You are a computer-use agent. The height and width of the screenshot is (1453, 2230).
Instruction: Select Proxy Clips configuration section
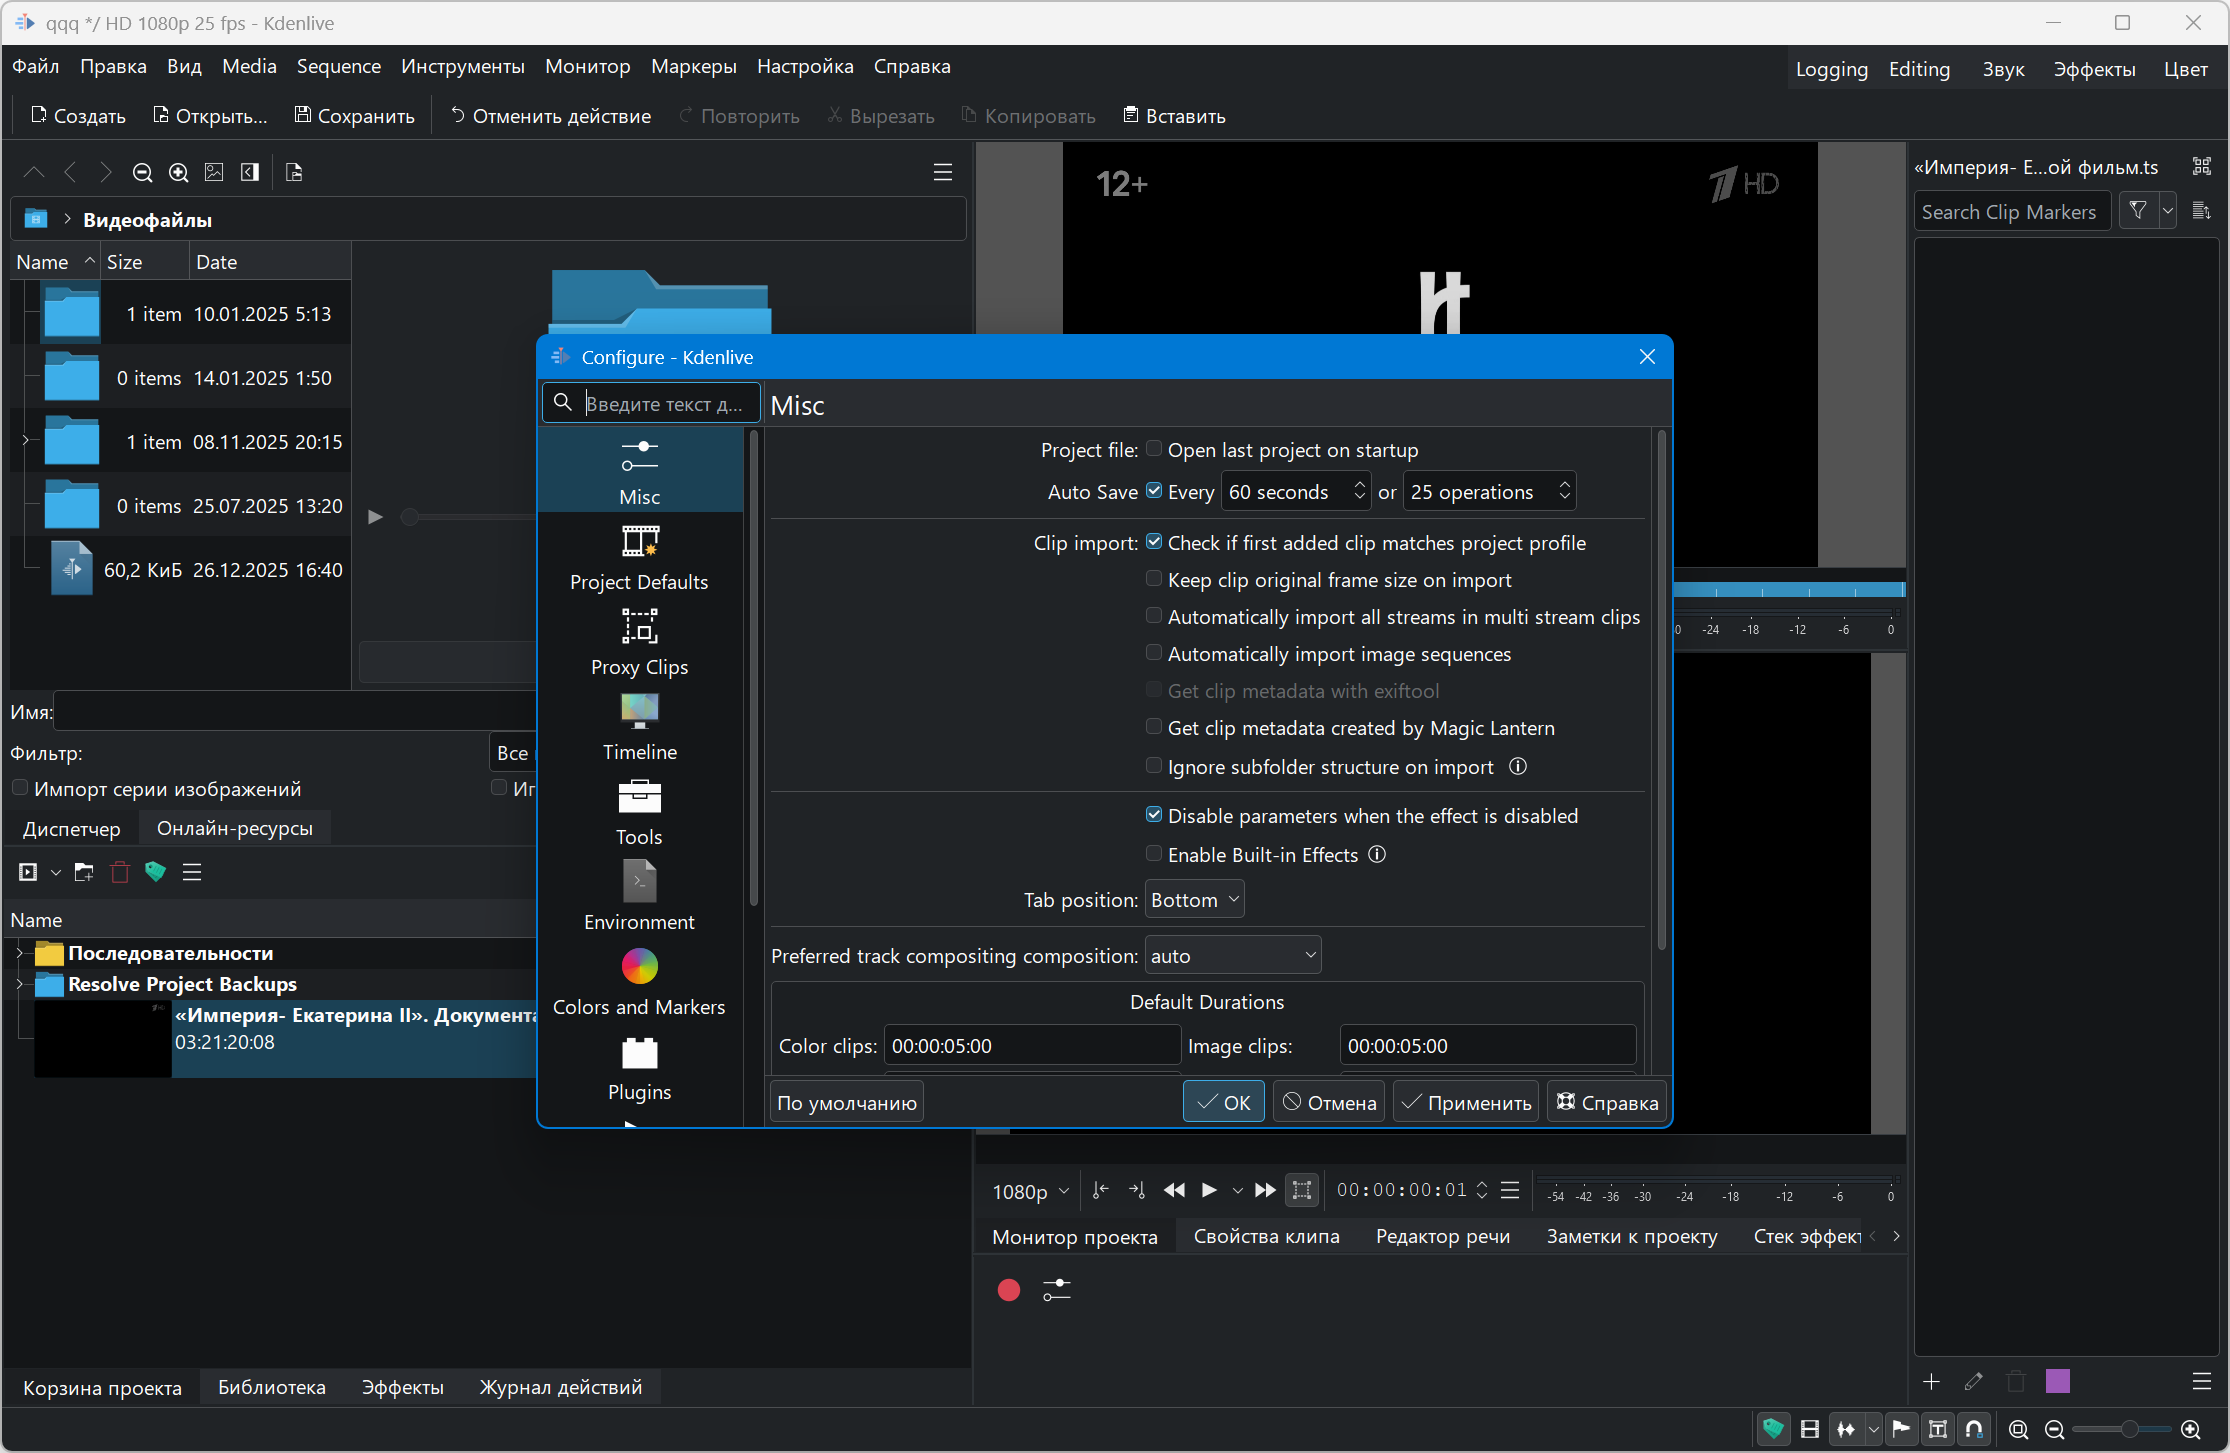[639, 643]
